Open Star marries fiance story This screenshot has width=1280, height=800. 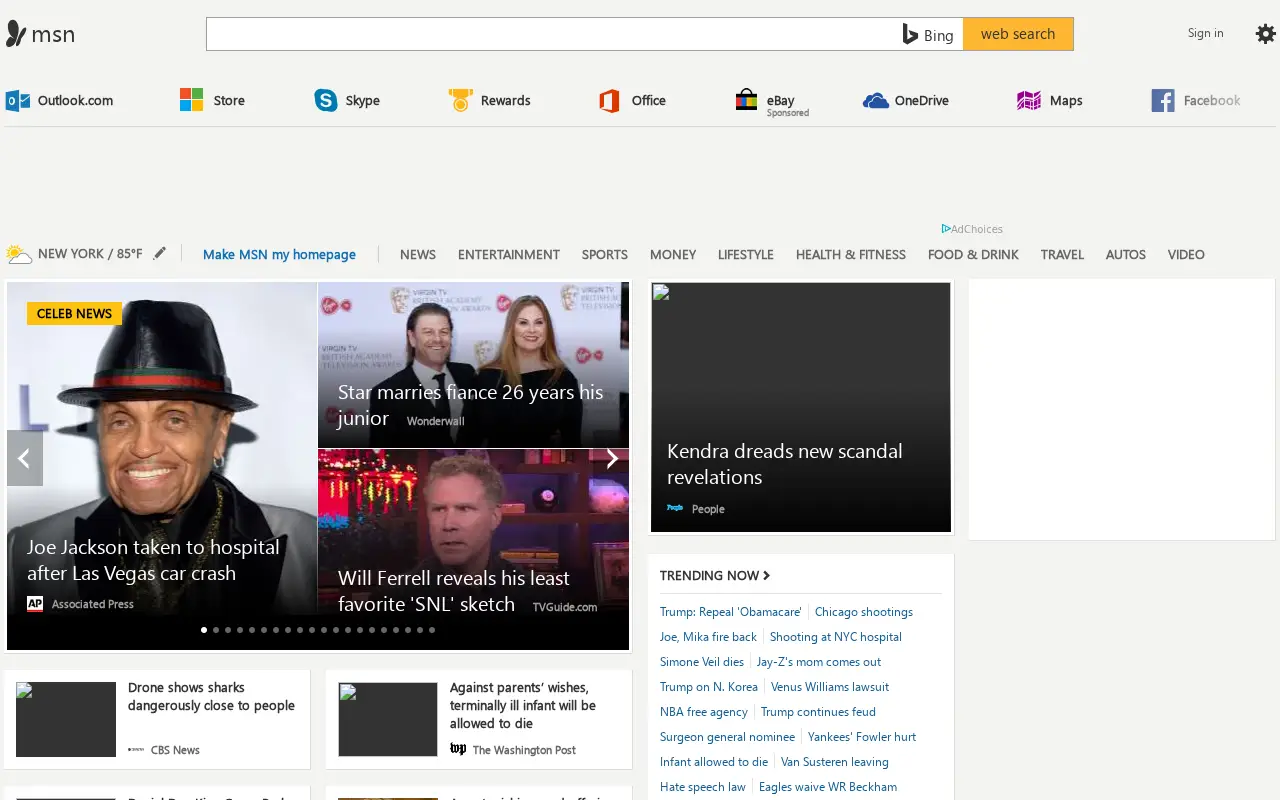(x=470, y=404)
